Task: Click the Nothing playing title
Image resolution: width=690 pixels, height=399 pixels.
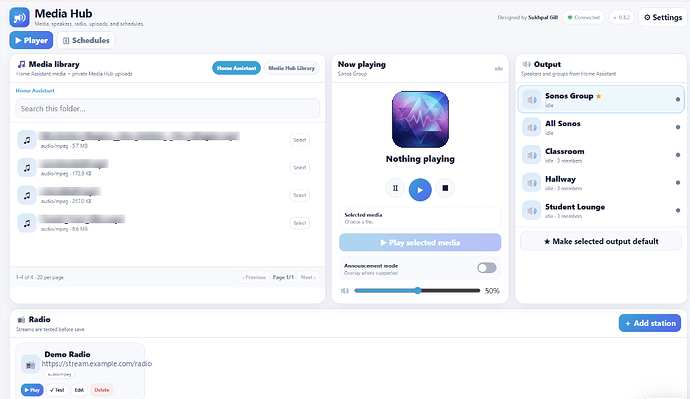Action: [420, 159]
